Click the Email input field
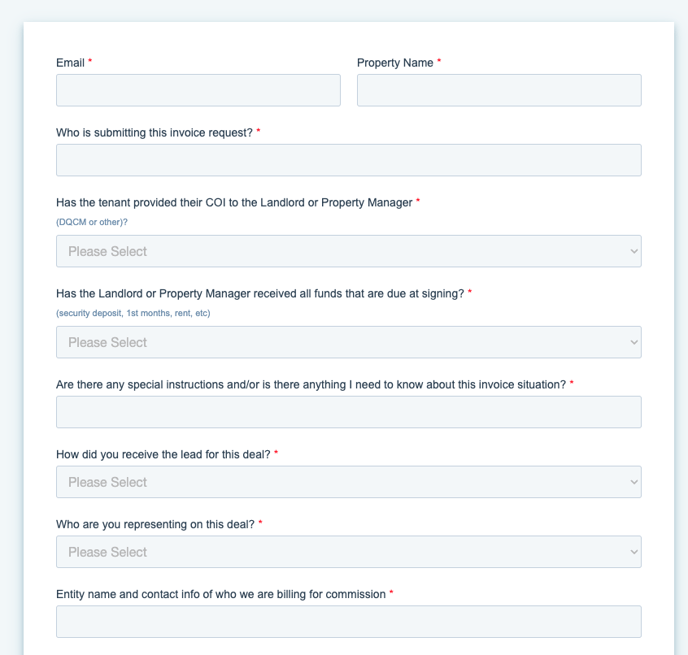The image size is (688, 655). 198,90
